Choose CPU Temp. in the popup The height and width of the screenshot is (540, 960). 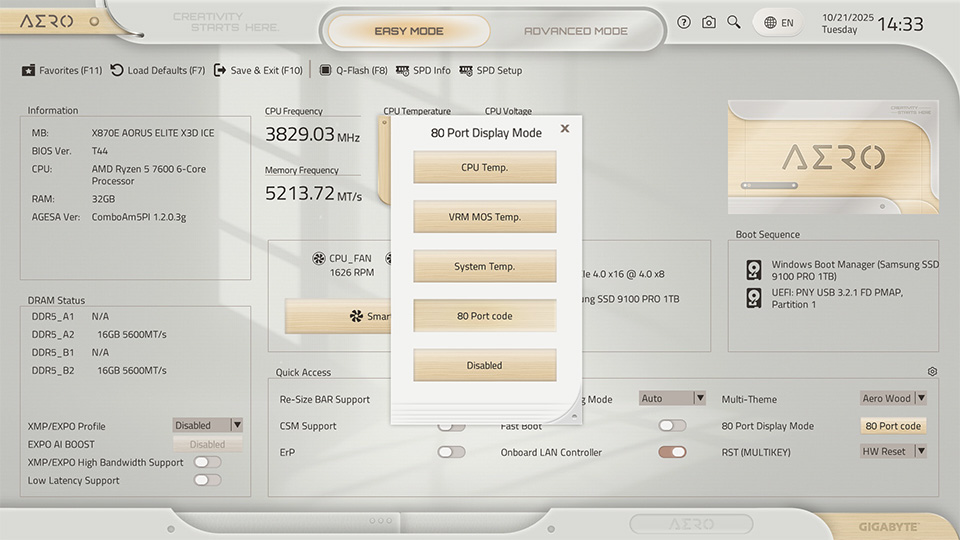484,167
